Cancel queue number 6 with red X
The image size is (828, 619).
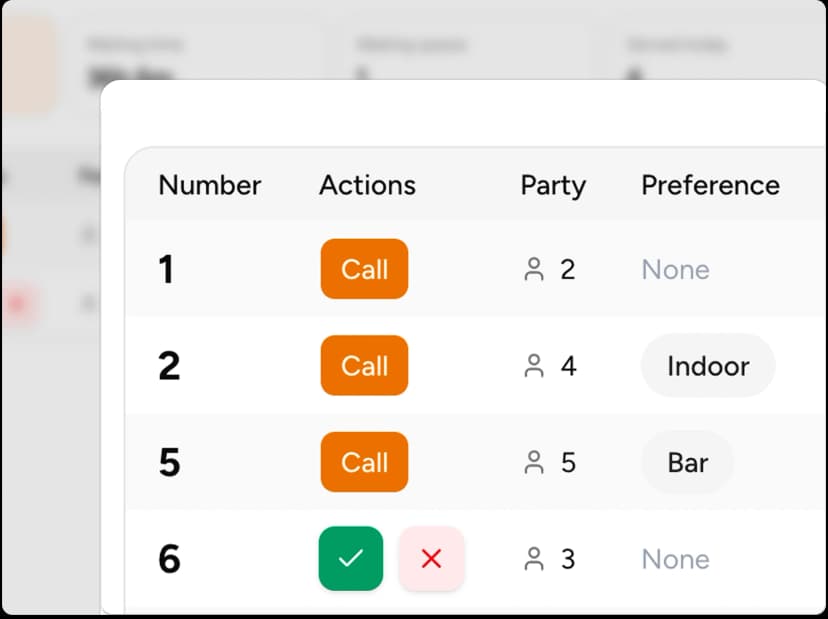[x=431, y=559]
